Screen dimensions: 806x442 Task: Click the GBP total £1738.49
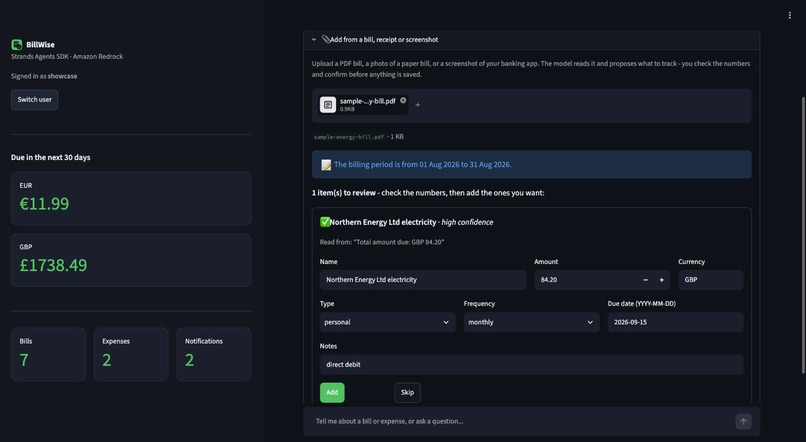(x=53, y=265)
